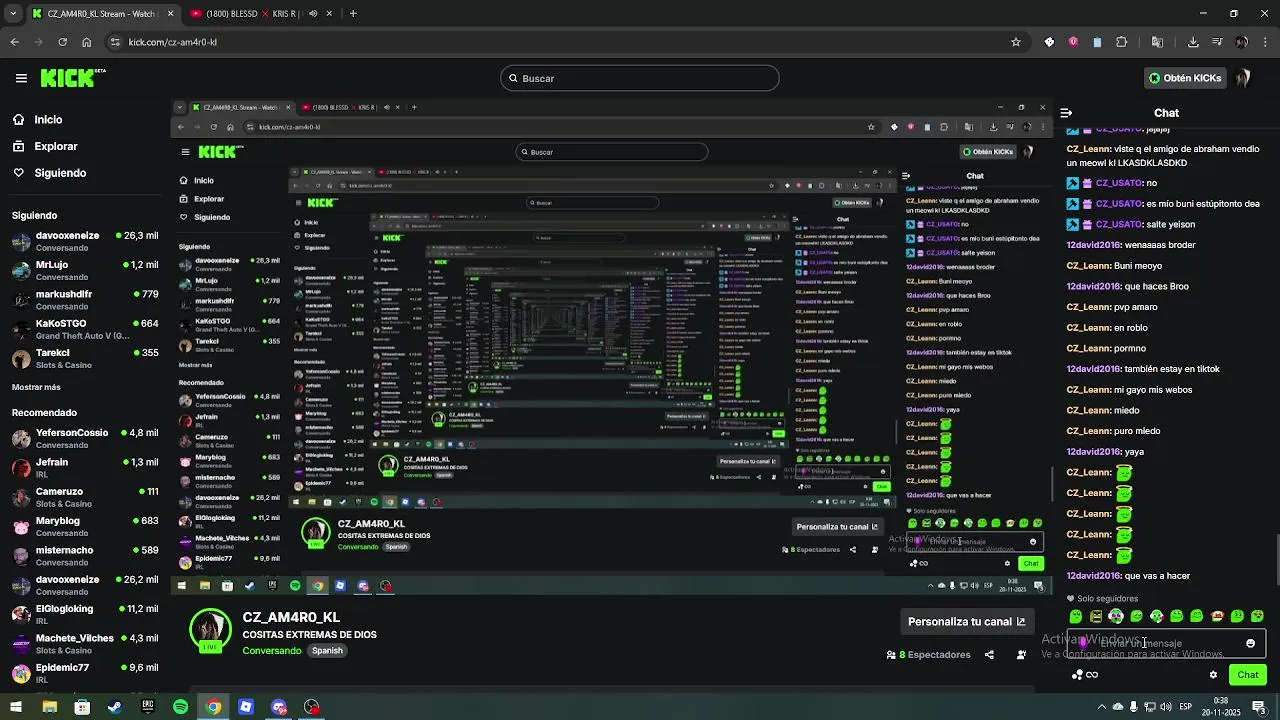
Task: Open Chrome's three-dot menu
Action: tap(1265, 42)
